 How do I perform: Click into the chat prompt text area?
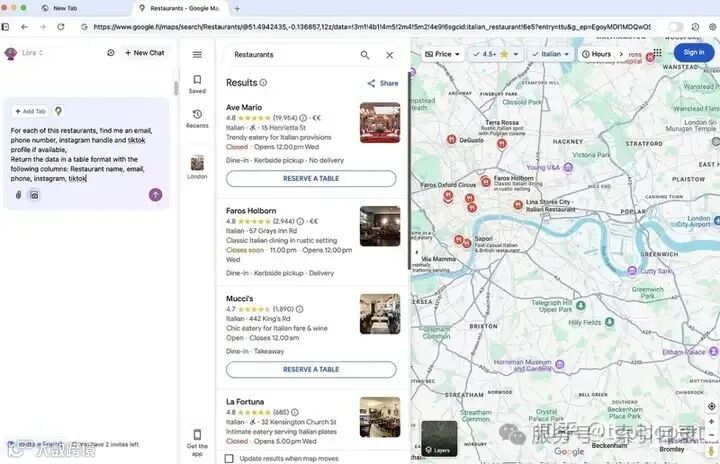(80, 154)
